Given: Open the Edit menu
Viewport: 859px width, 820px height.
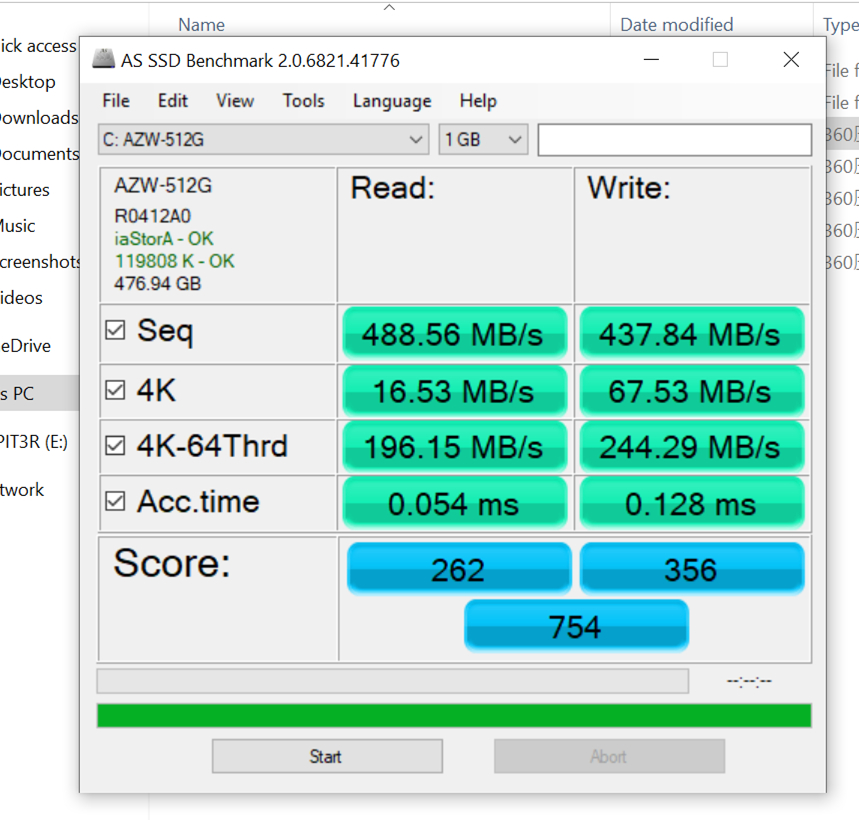Looking at the screenshot, I should (173, 101).
